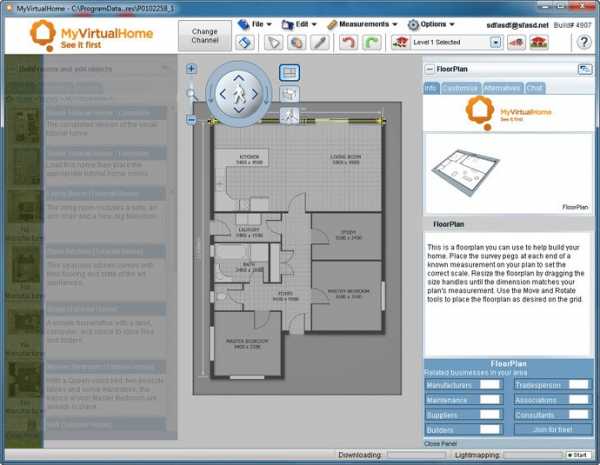Switch to 2D floor plan view icon

289,73
